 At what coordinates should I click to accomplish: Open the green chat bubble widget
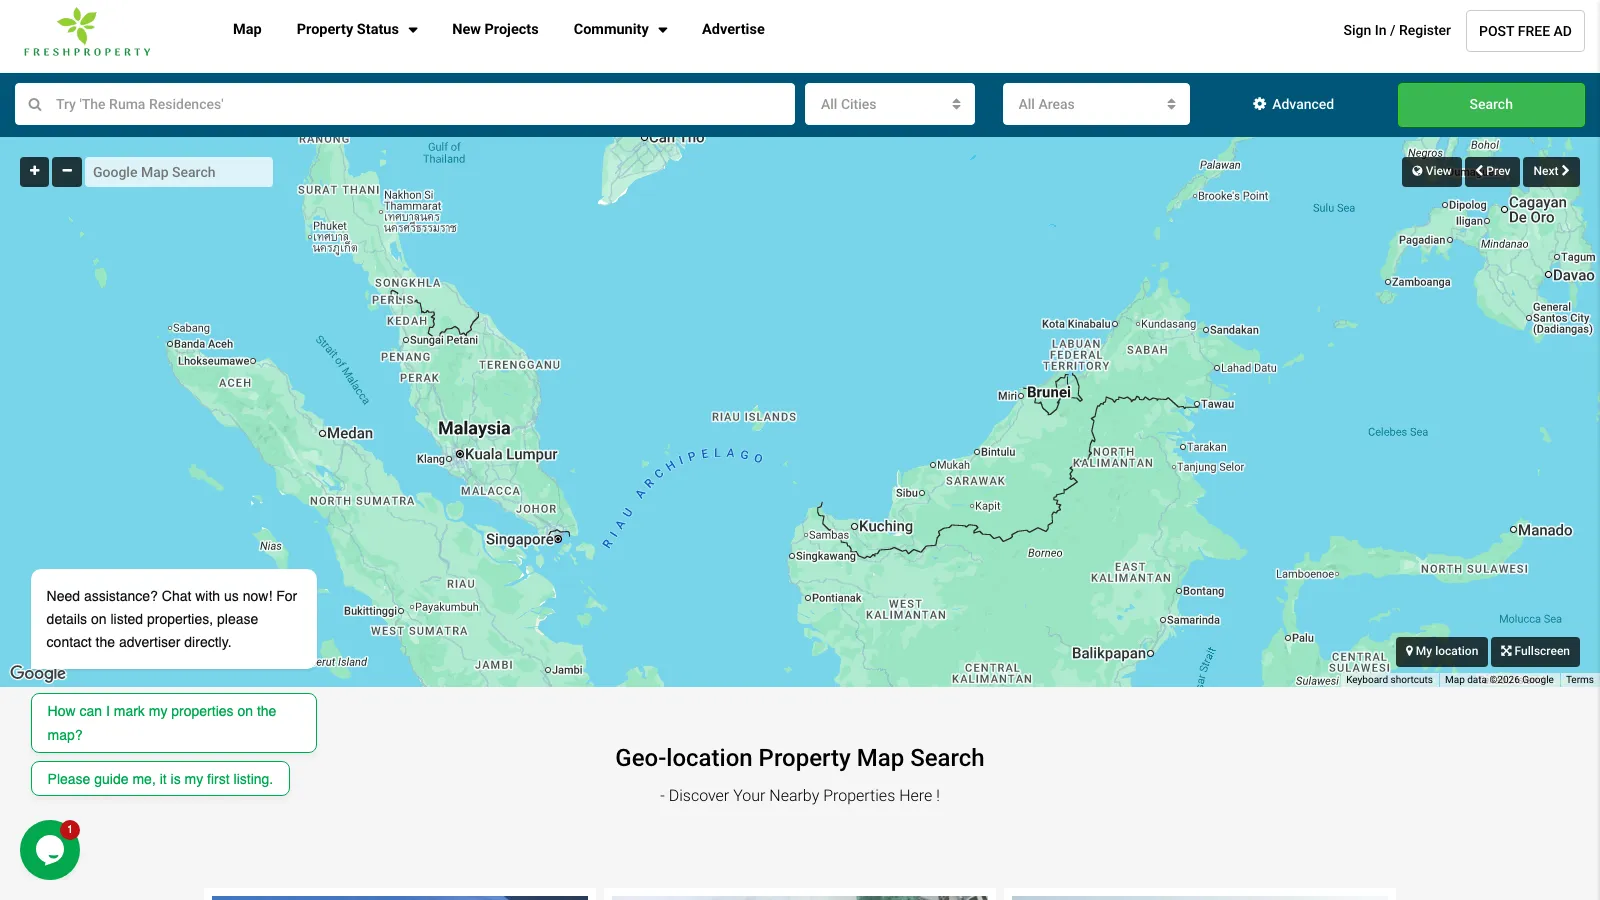tap(50, 850)
